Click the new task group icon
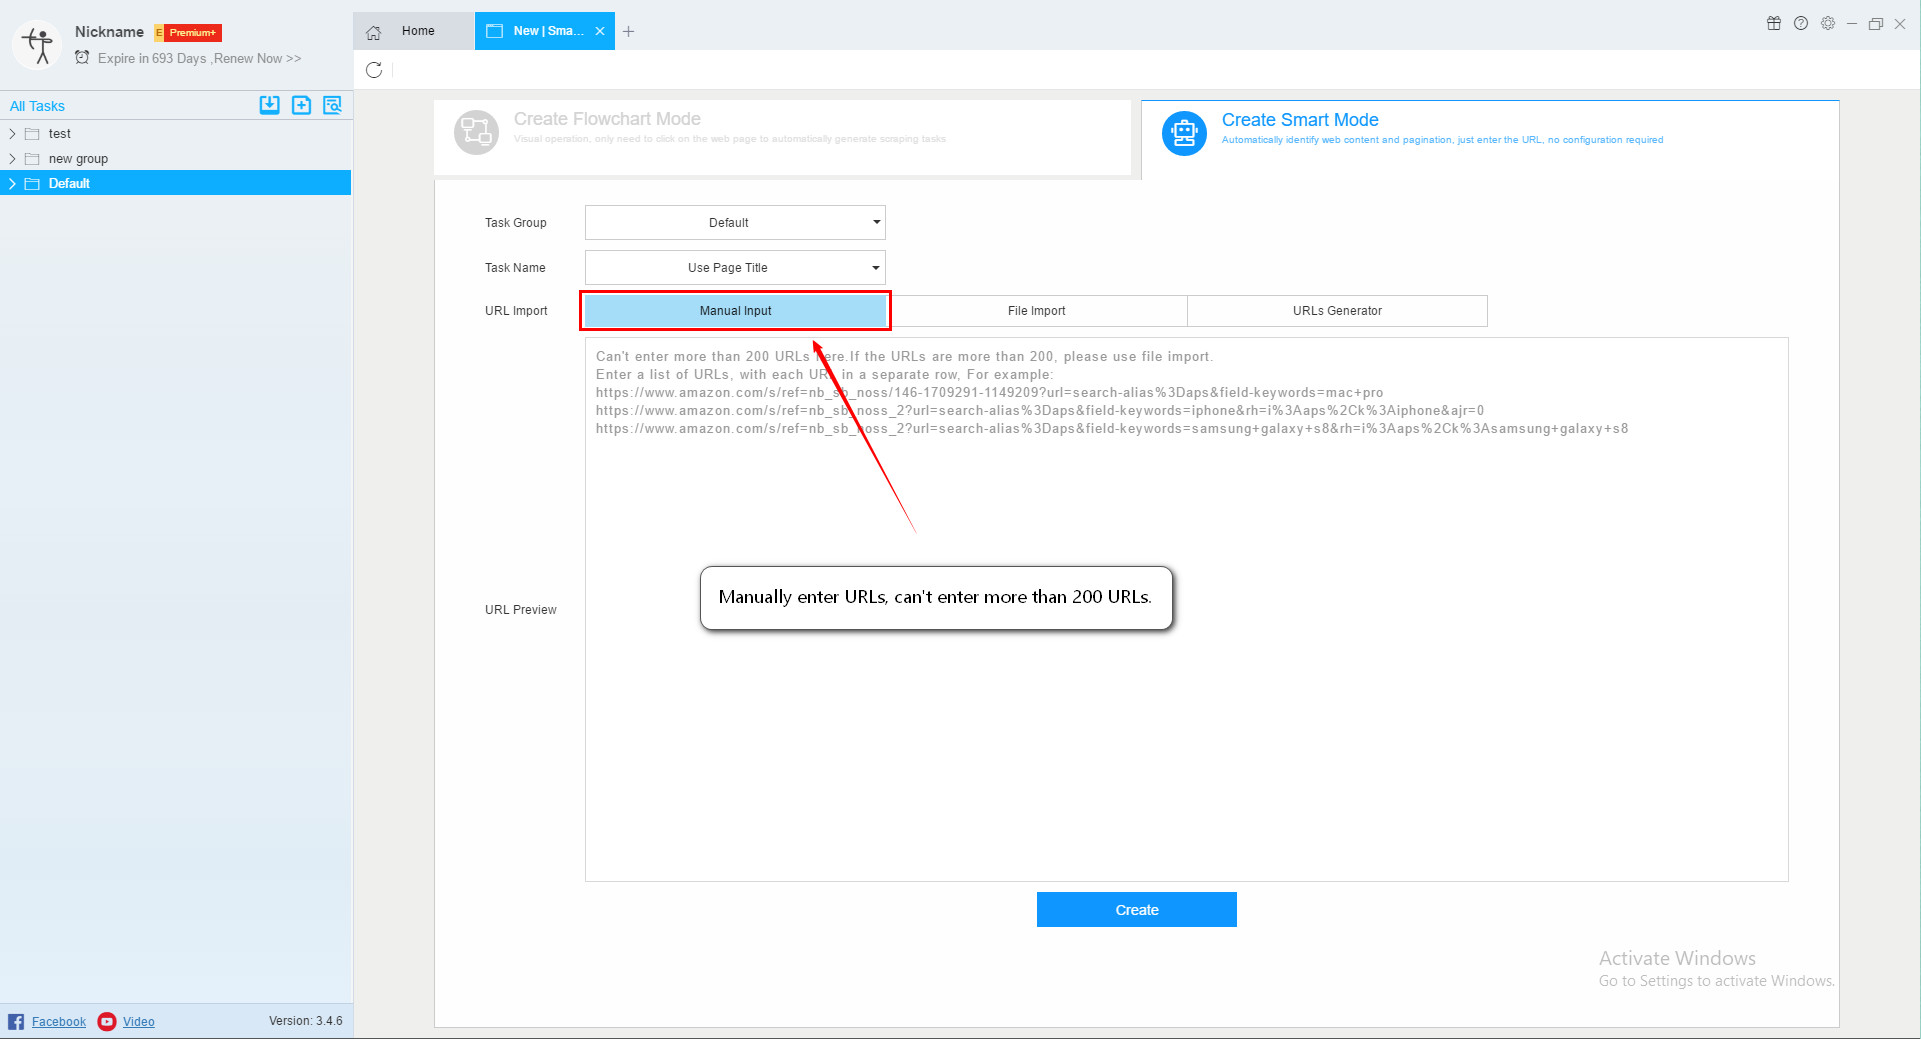1921x1039 pixels. (x=301, y=105)
